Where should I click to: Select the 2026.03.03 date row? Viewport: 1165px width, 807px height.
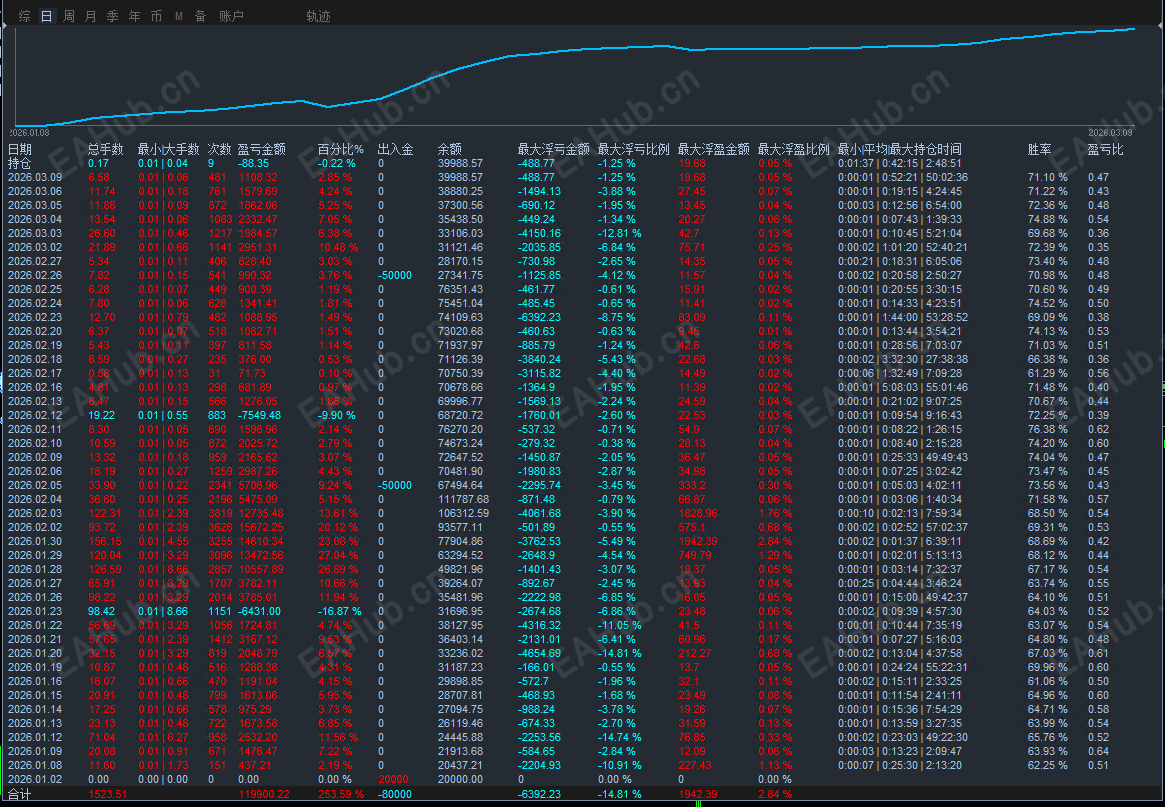pyautogui.click(x=582, y=233)
